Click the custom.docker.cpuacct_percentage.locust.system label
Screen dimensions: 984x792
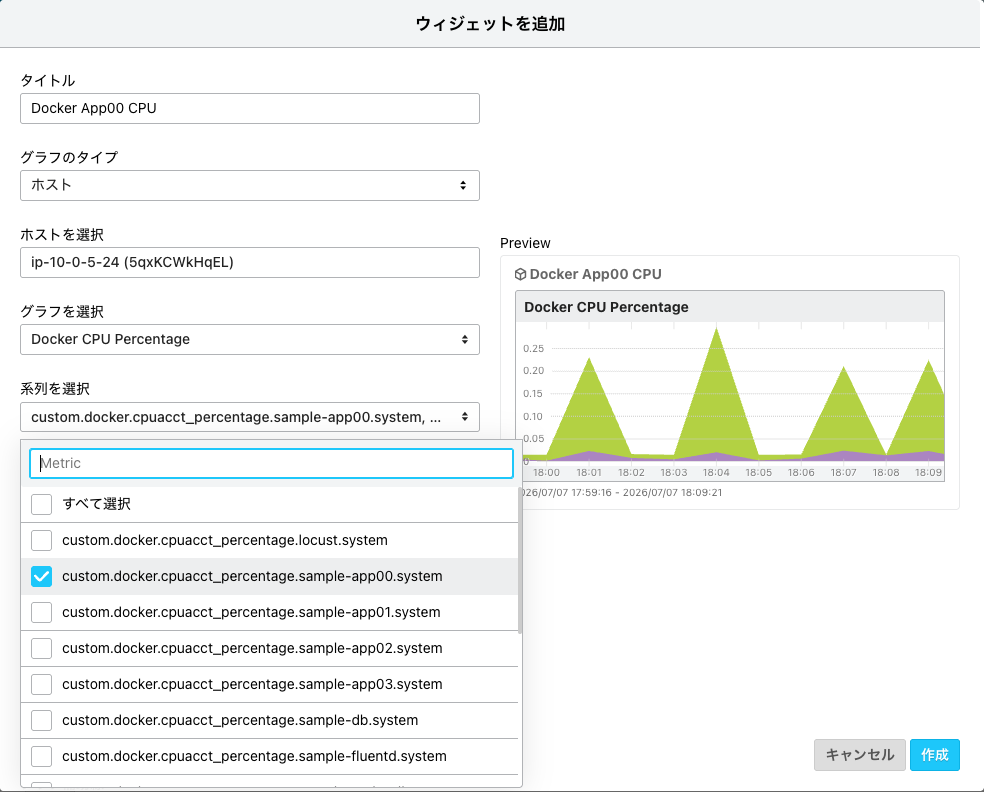click(x=225, y=540)
